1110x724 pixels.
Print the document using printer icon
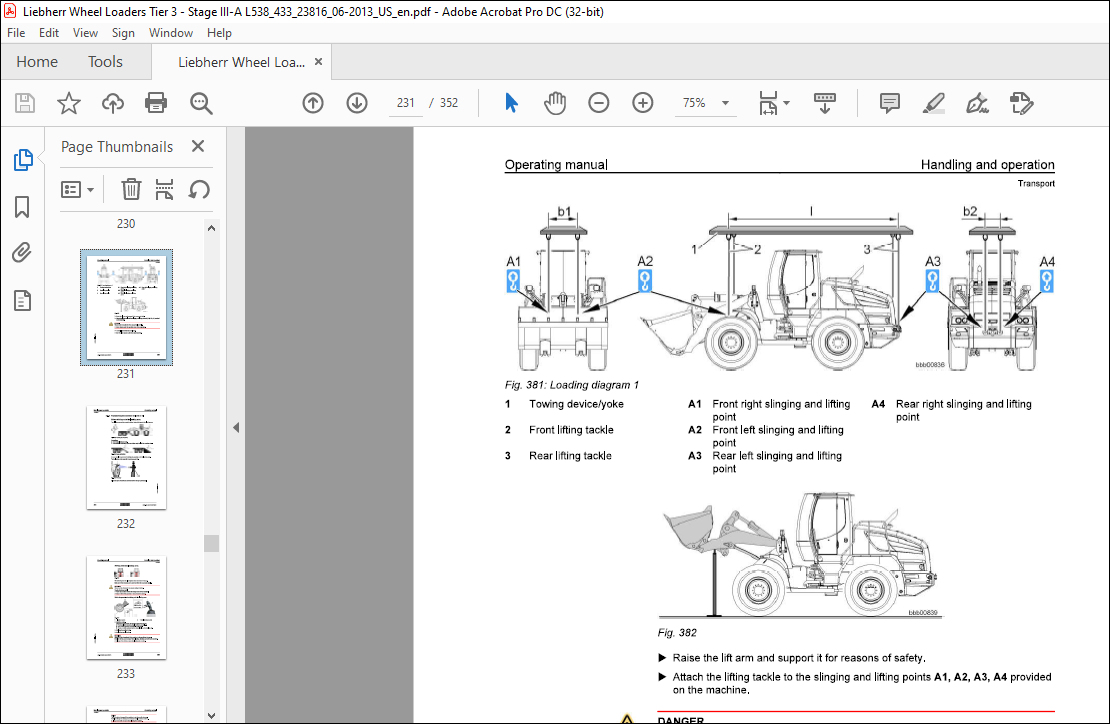156,103
